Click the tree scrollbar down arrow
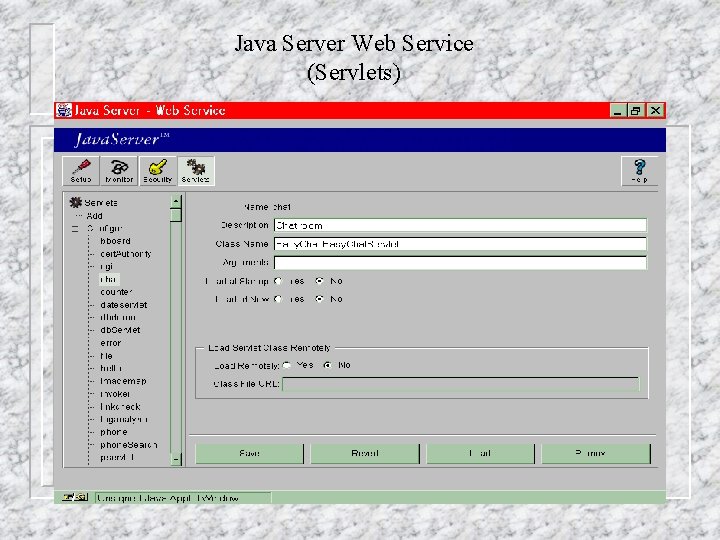Image resolution: width=720 pixels, height=540 pixels. (176, 459)
